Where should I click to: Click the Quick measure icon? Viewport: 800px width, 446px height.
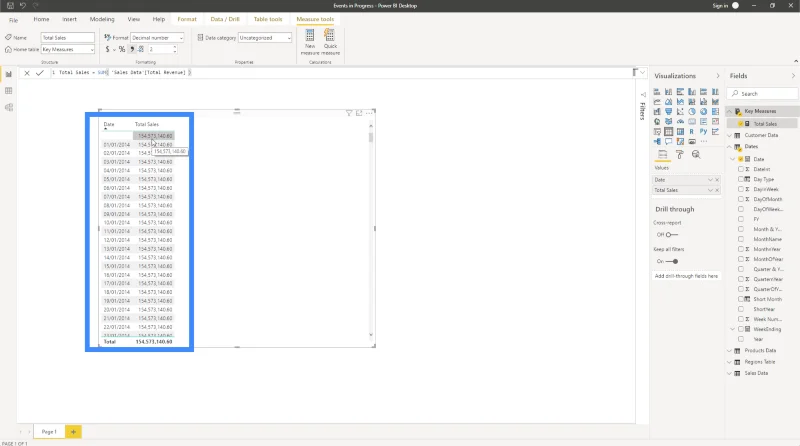point(330,36)
